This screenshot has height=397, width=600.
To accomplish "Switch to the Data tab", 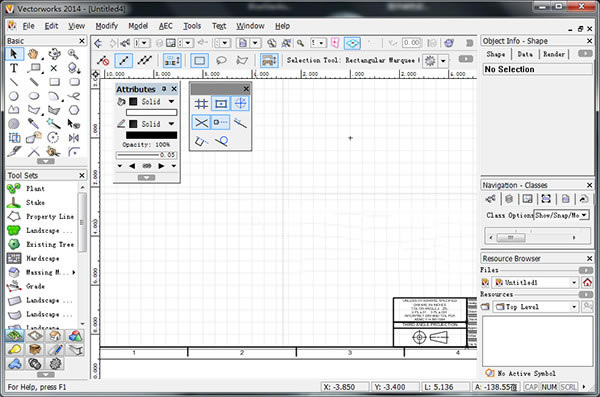I will (x=525, y=54).
